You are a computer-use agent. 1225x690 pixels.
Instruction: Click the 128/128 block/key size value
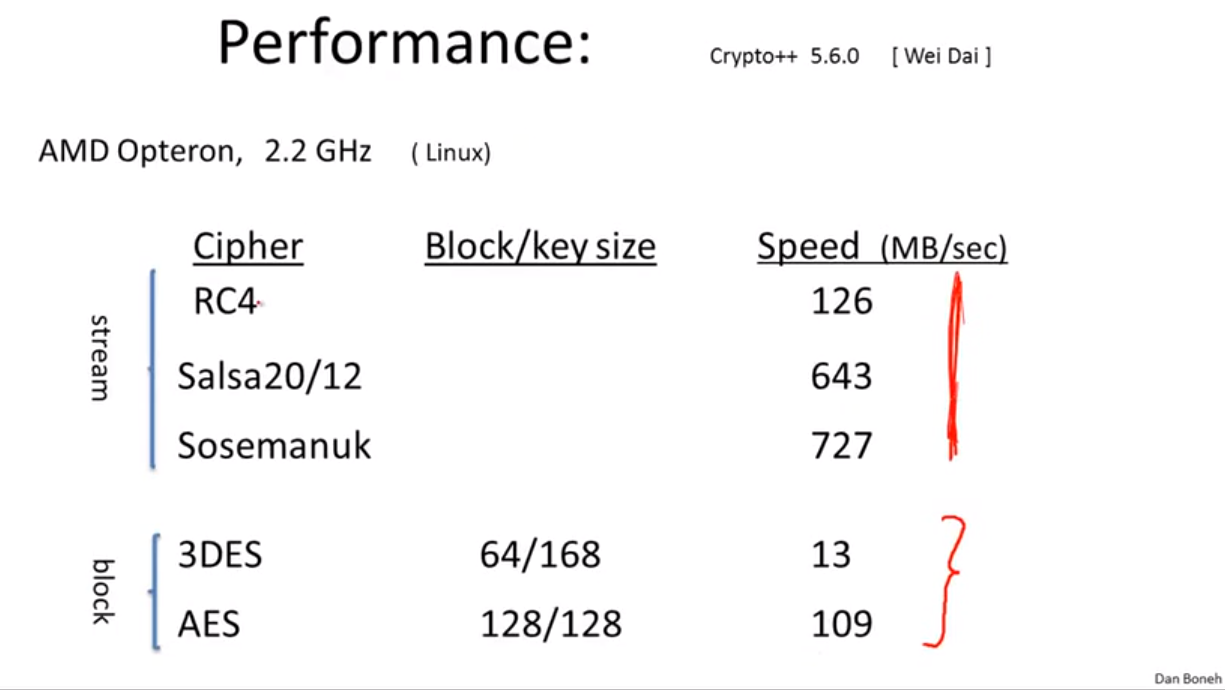[551, 625]
